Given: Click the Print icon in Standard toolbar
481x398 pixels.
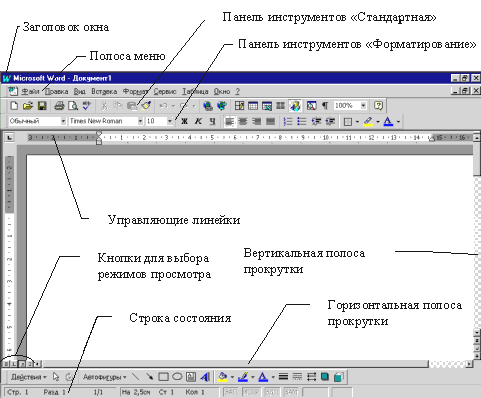Looking at the screenshot, I should coord(59,106).
